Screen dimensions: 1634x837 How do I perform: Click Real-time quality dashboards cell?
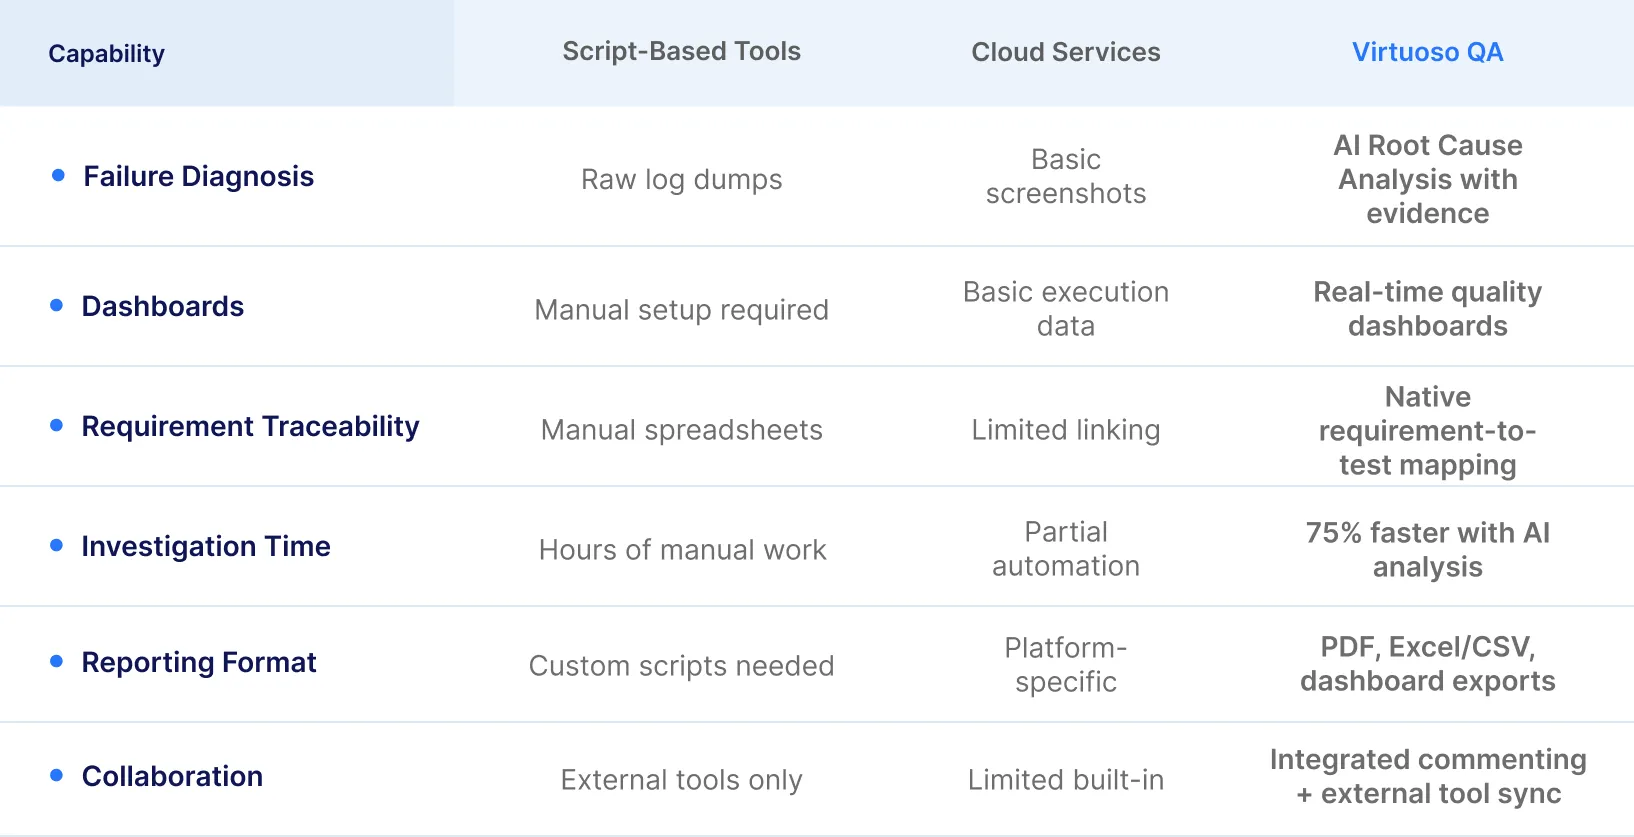[1428, 309]
